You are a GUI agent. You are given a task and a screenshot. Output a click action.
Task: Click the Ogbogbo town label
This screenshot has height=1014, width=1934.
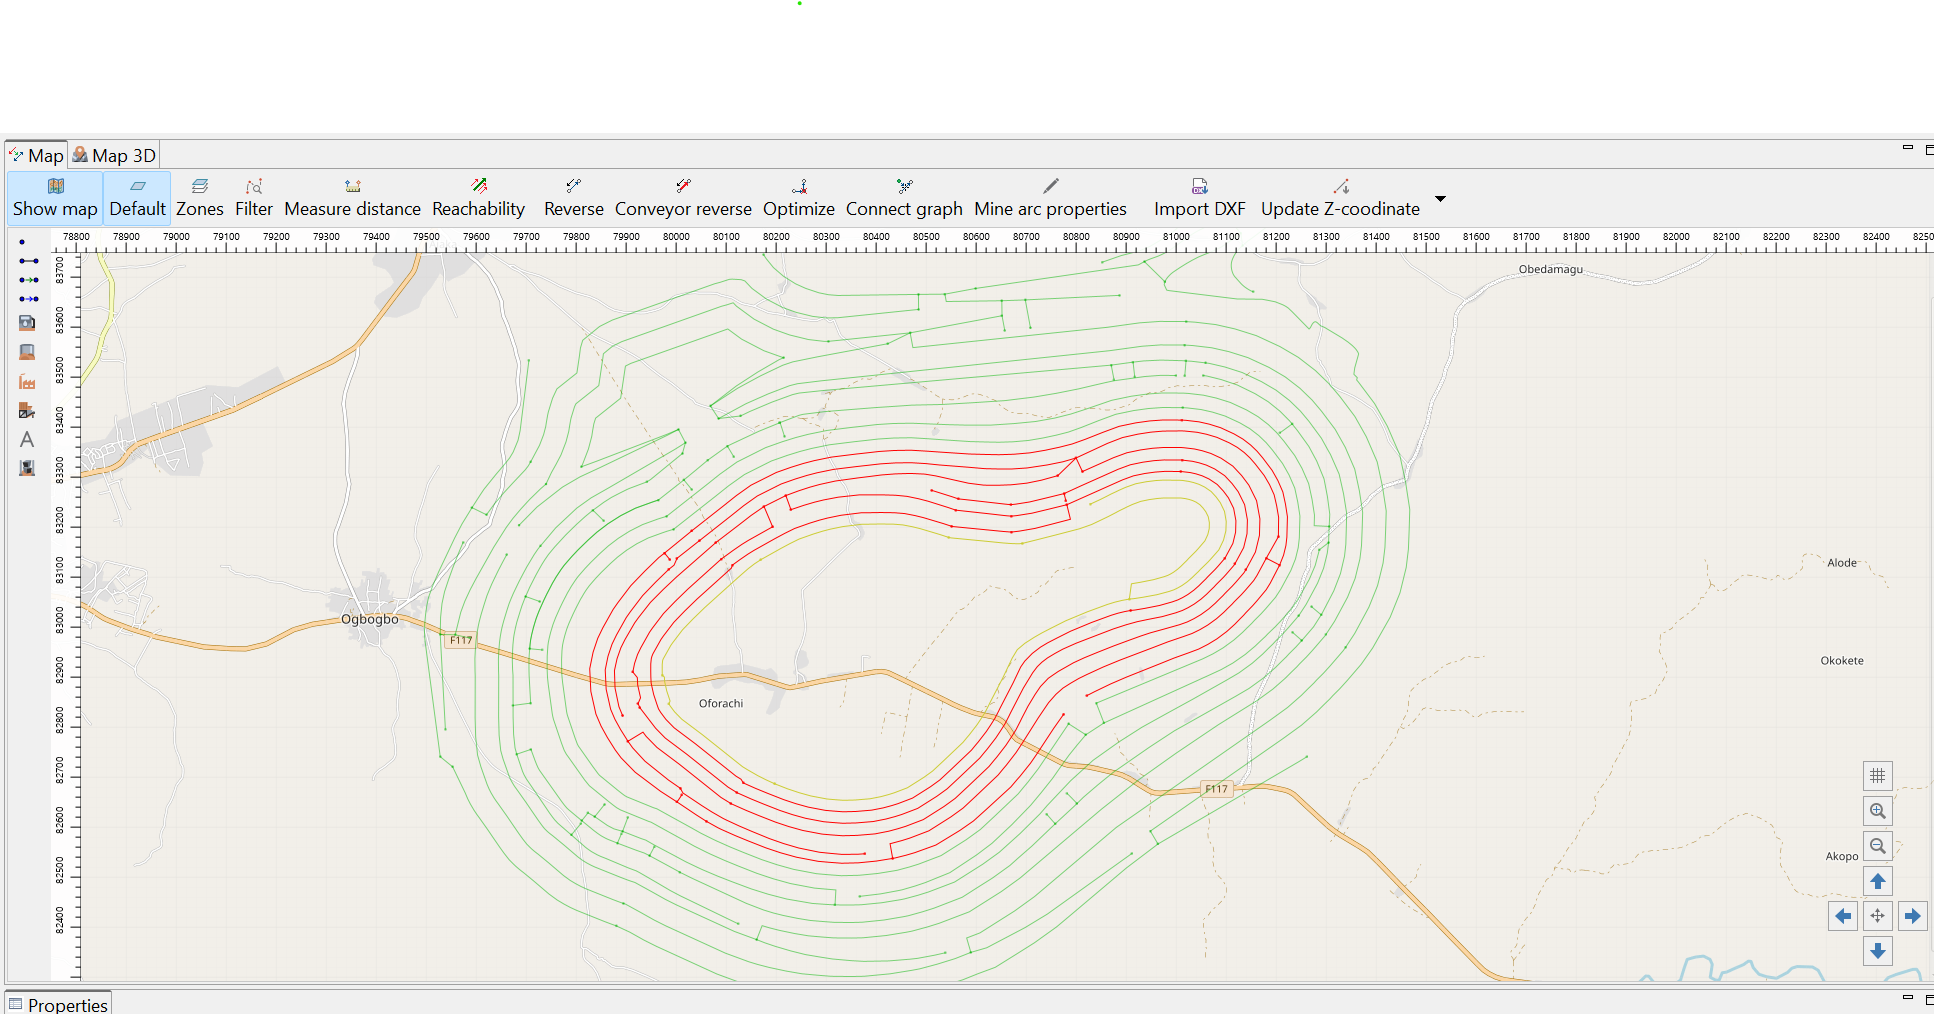click(x=369, y=619)
